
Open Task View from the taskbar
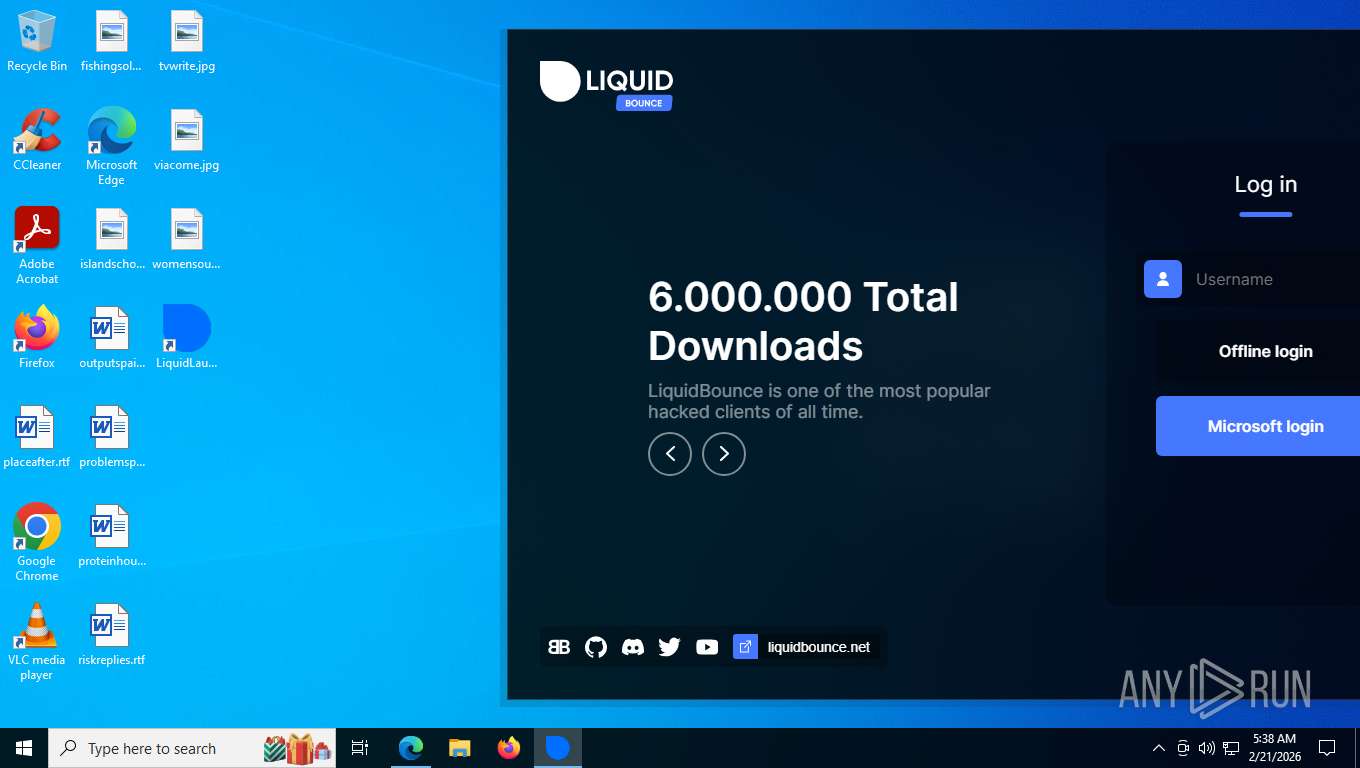point(360,748)
